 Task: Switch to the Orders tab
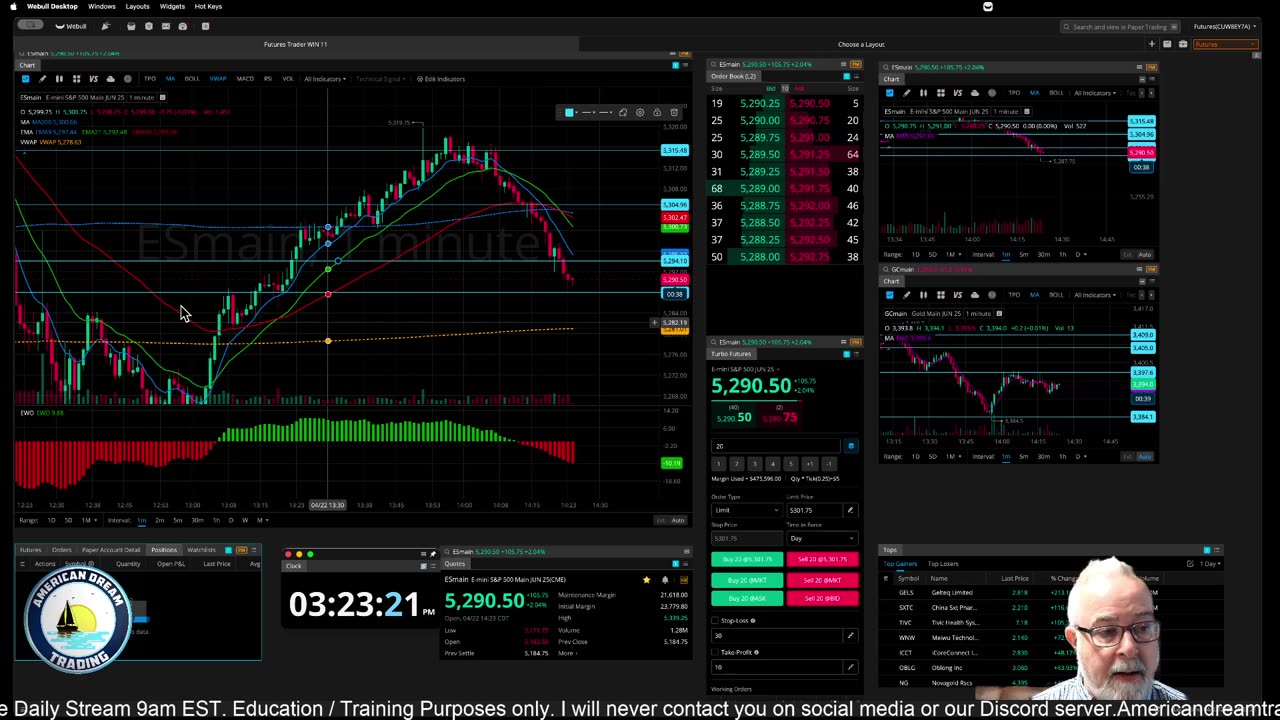62,550
